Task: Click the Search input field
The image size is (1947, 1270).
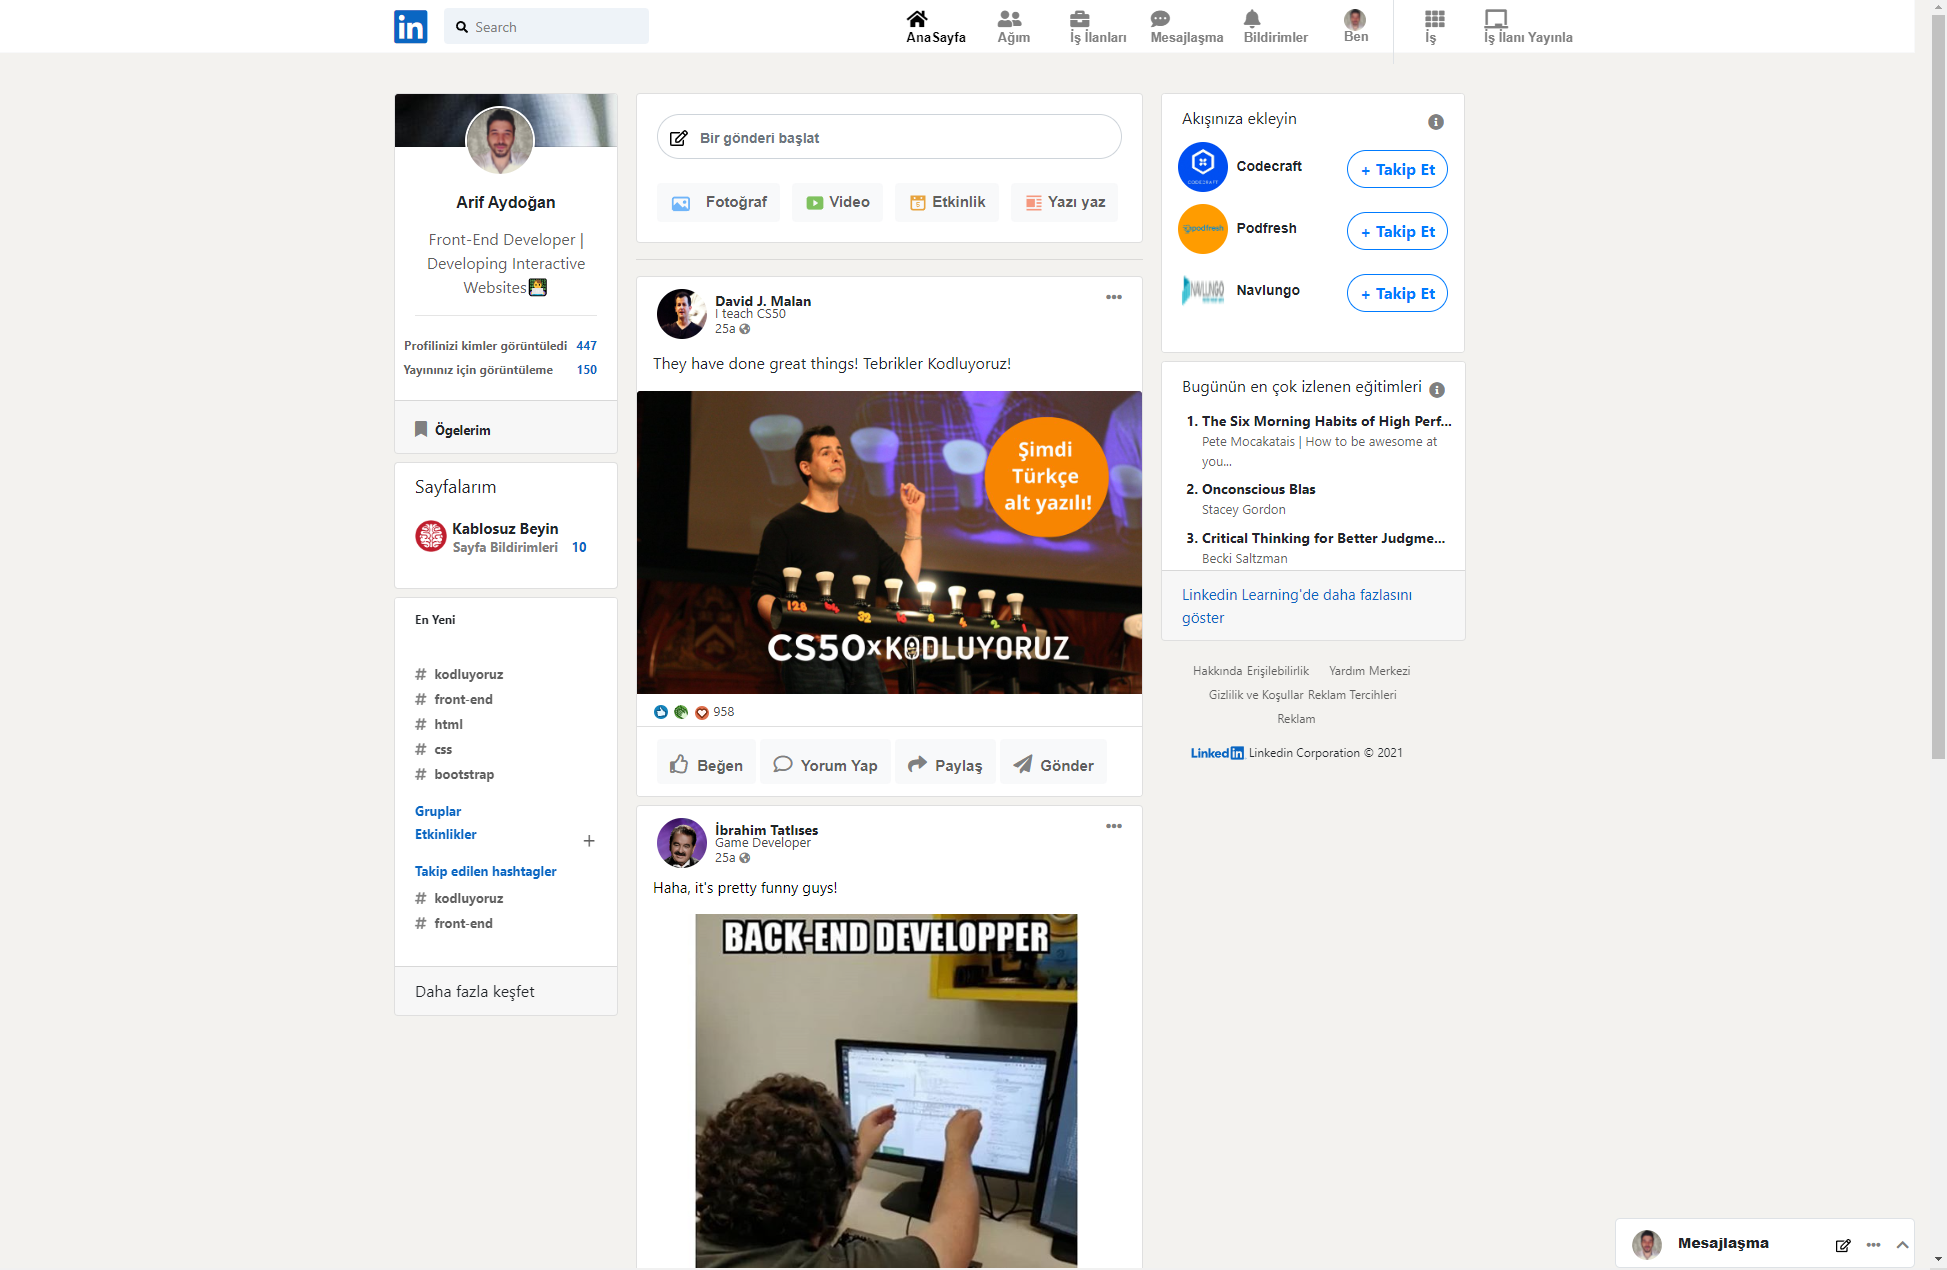Action: 546,26
